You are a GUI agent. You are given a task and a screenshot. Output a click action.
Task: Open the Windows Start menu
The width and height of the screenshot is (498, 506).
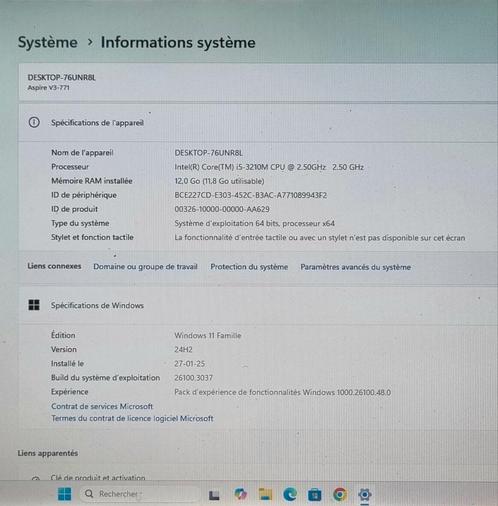click(x=64, y=494)
